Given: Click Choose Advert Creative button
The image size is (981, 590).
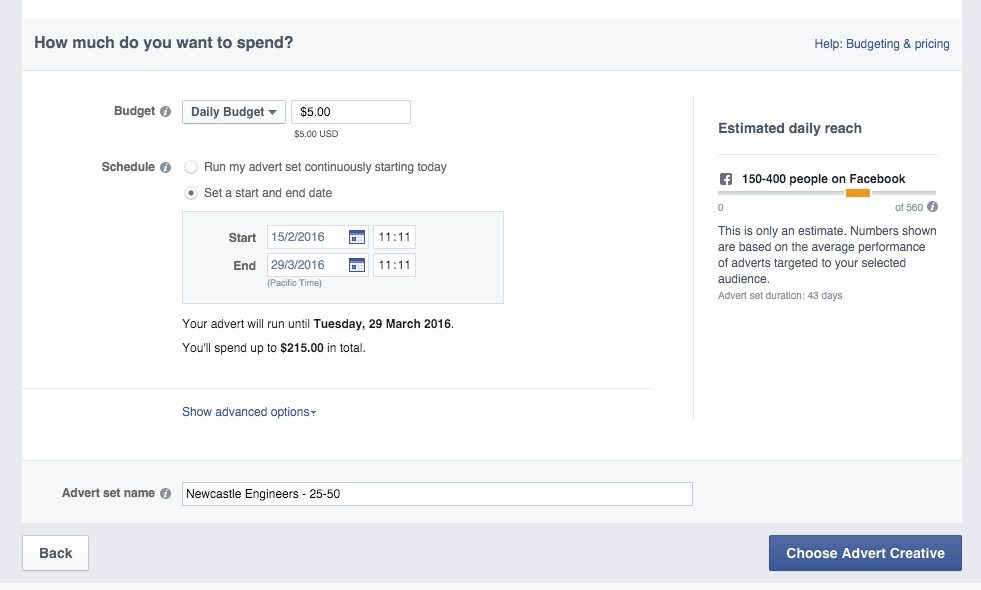Looking at the screenshot, I should [x=865, y=553].
